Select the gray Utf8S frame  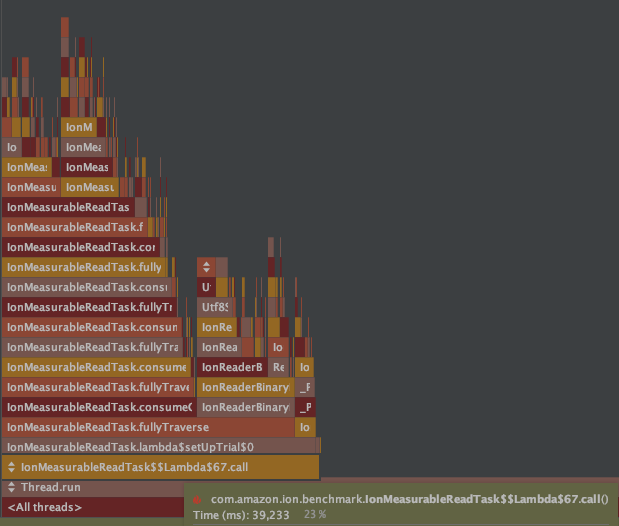[x=215, y=307]
